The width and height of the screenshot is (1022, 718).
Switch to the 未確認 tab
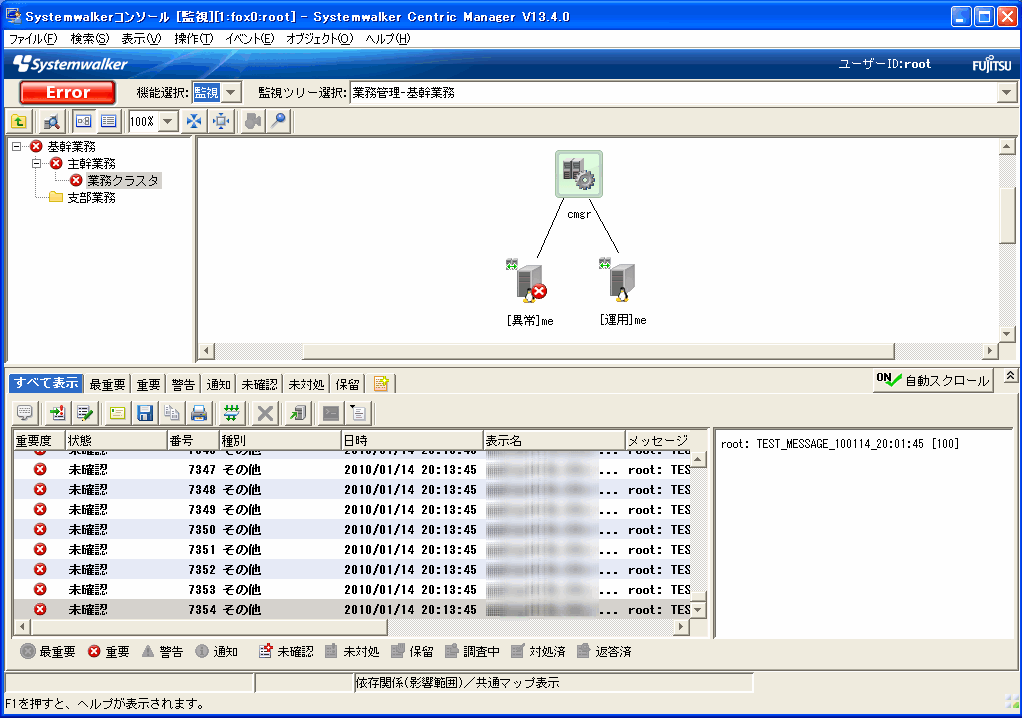click(x=259, y=384)
